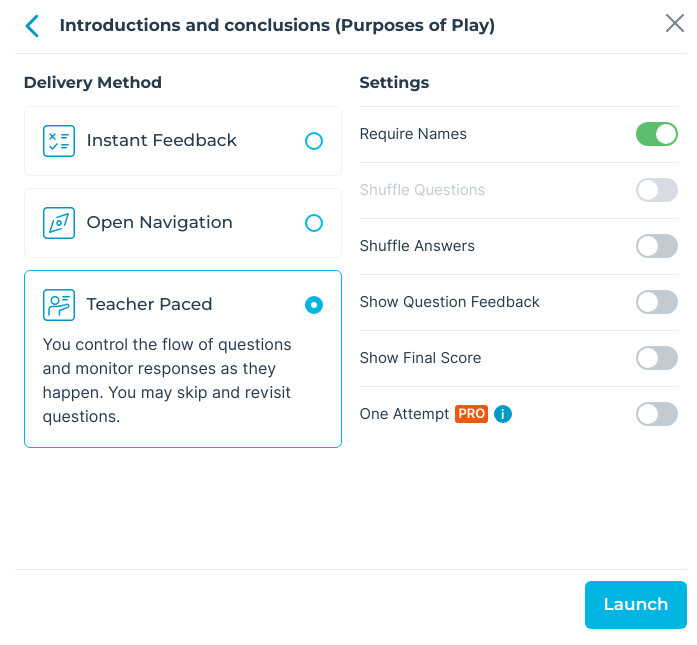Click the orange PRO badge
Screen dimensions: 697x645
pyautogui.click(x=471, y=414)
